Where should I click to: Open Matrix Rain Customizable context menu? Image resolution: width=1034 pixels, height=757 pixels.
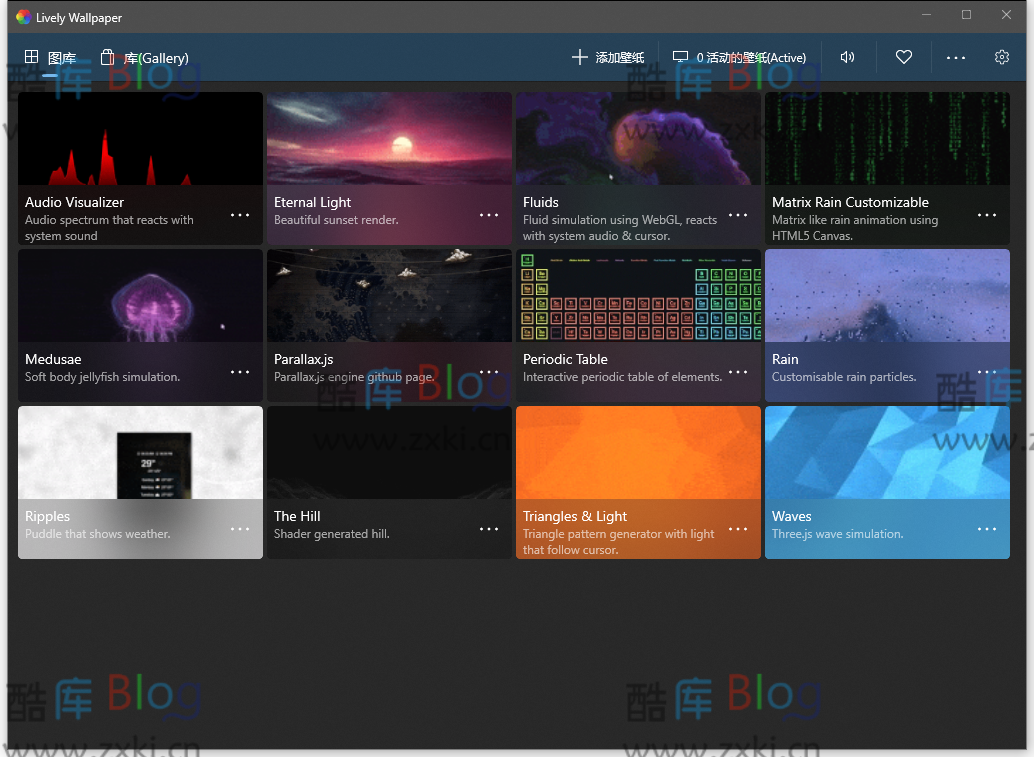point(986,215)
